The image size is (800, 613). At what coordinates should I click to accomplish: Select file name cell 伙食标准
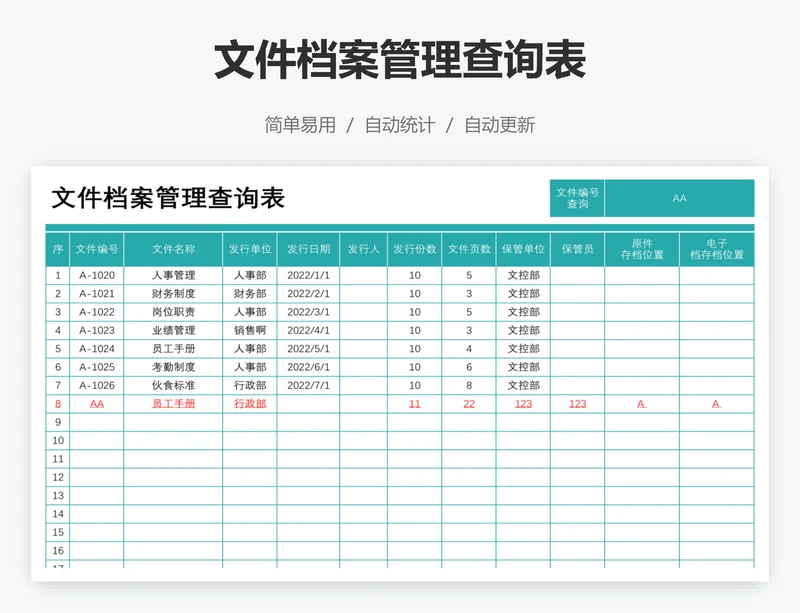tap(173, 386)
